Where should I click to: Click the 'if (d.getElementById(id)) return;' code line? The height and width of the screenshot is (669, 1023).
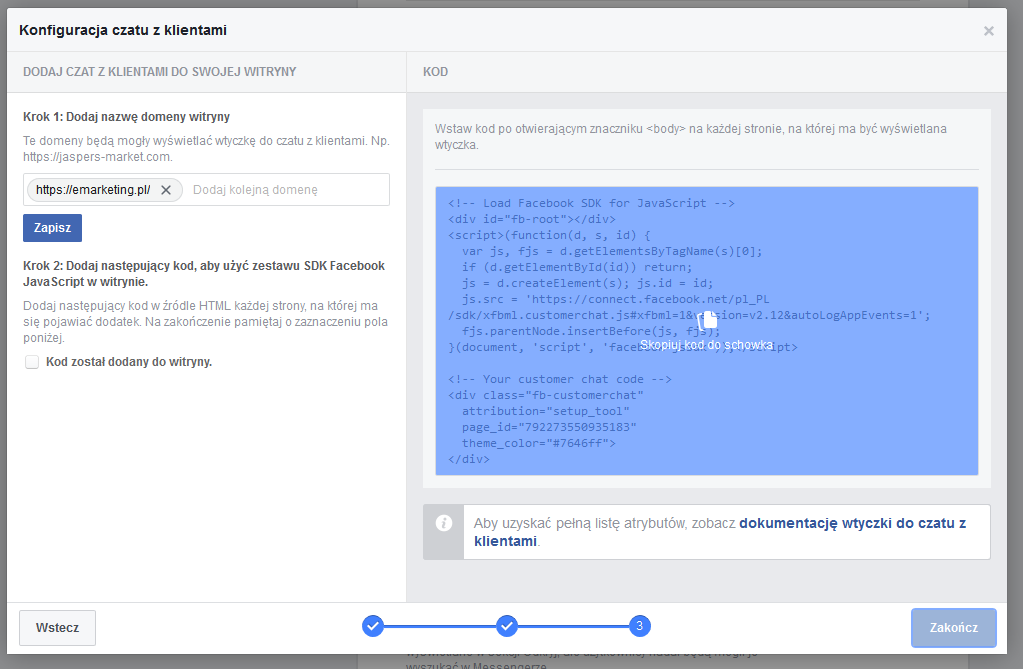pos(577,267)
